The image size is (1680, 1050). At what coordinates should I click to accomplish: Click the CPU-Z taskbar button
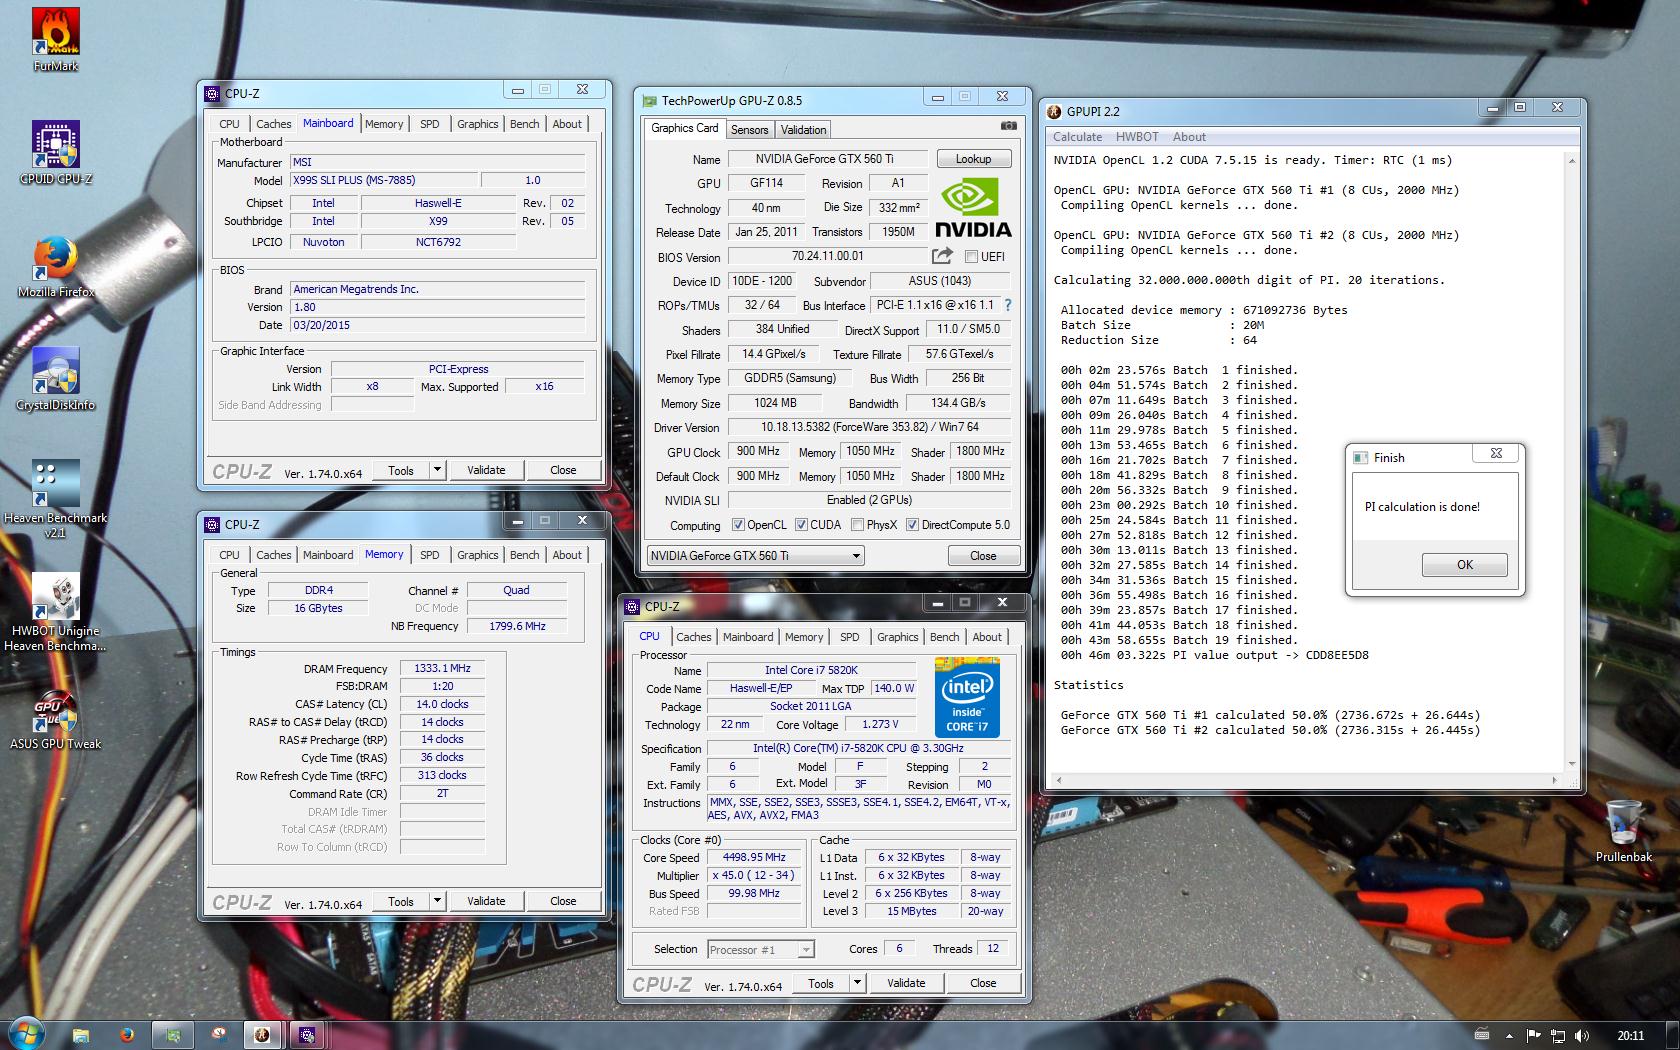pyautogui.click(x=307, y=1035)
